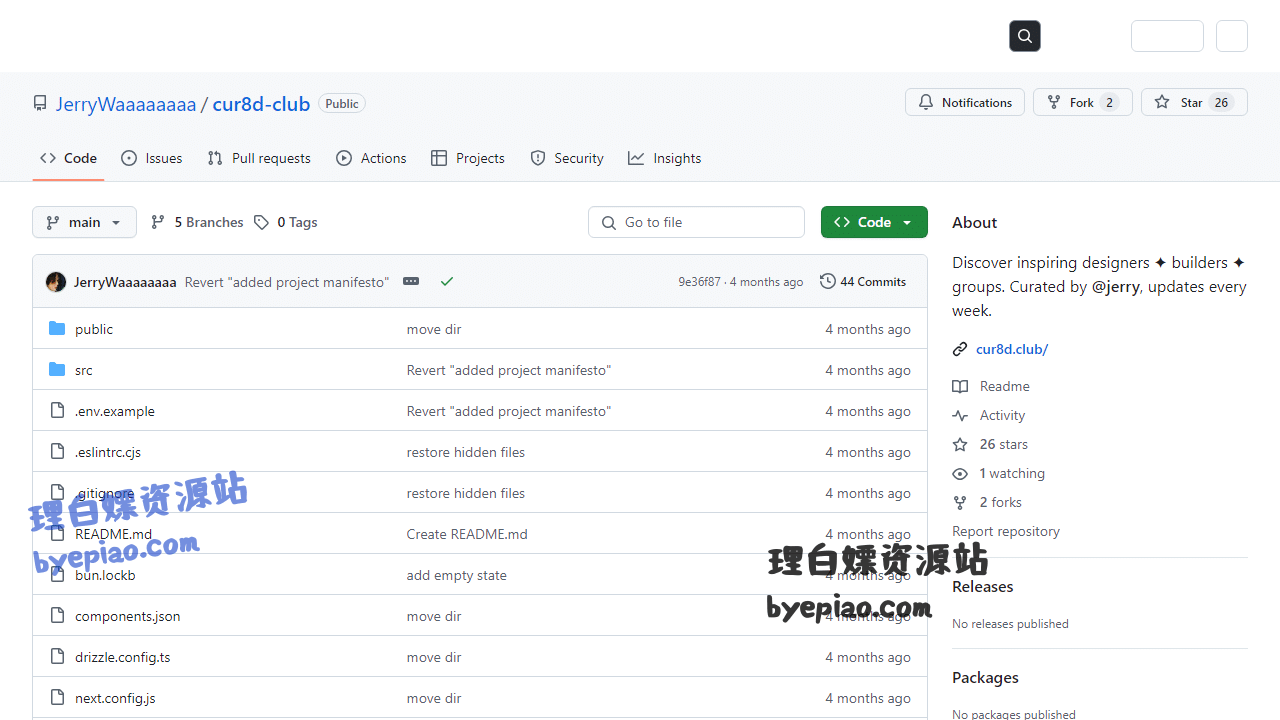The height and width of the screenshot is (720, 1280).
Task: Open the Releases heading link
Action: (x=983, y=587)
